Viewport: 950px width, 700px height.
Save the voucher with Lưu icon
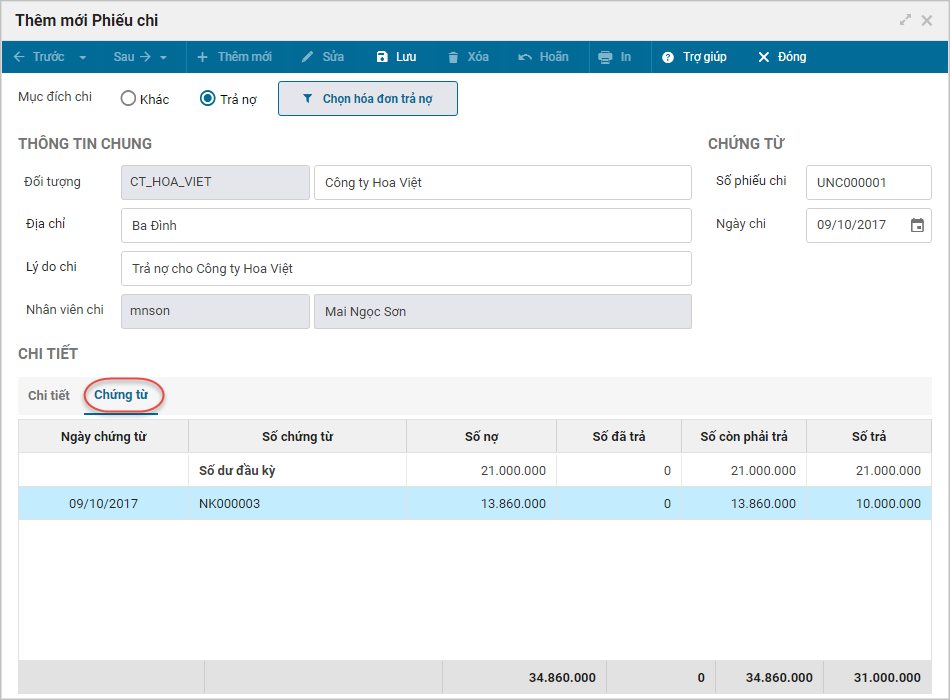382,57
